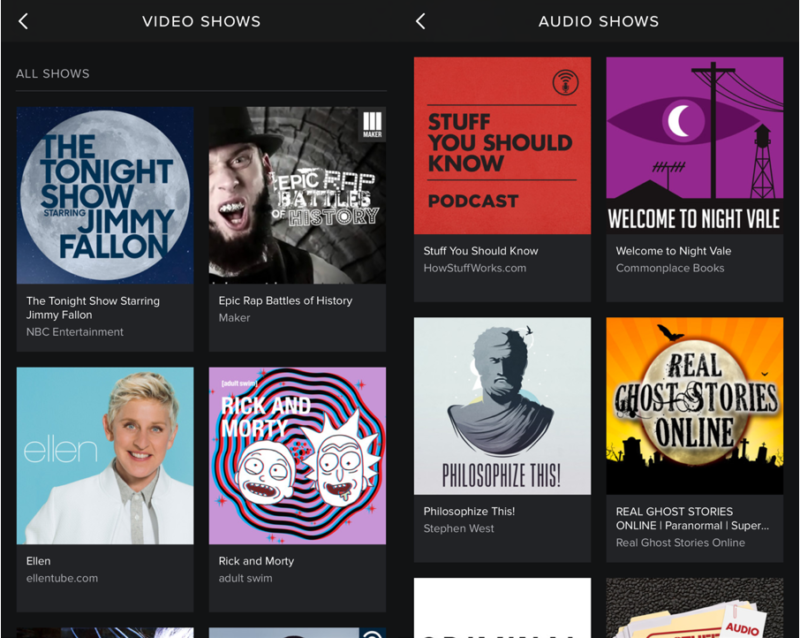Open Philosophize This! cover image
800x638 pixels.
tap(502, 406)
